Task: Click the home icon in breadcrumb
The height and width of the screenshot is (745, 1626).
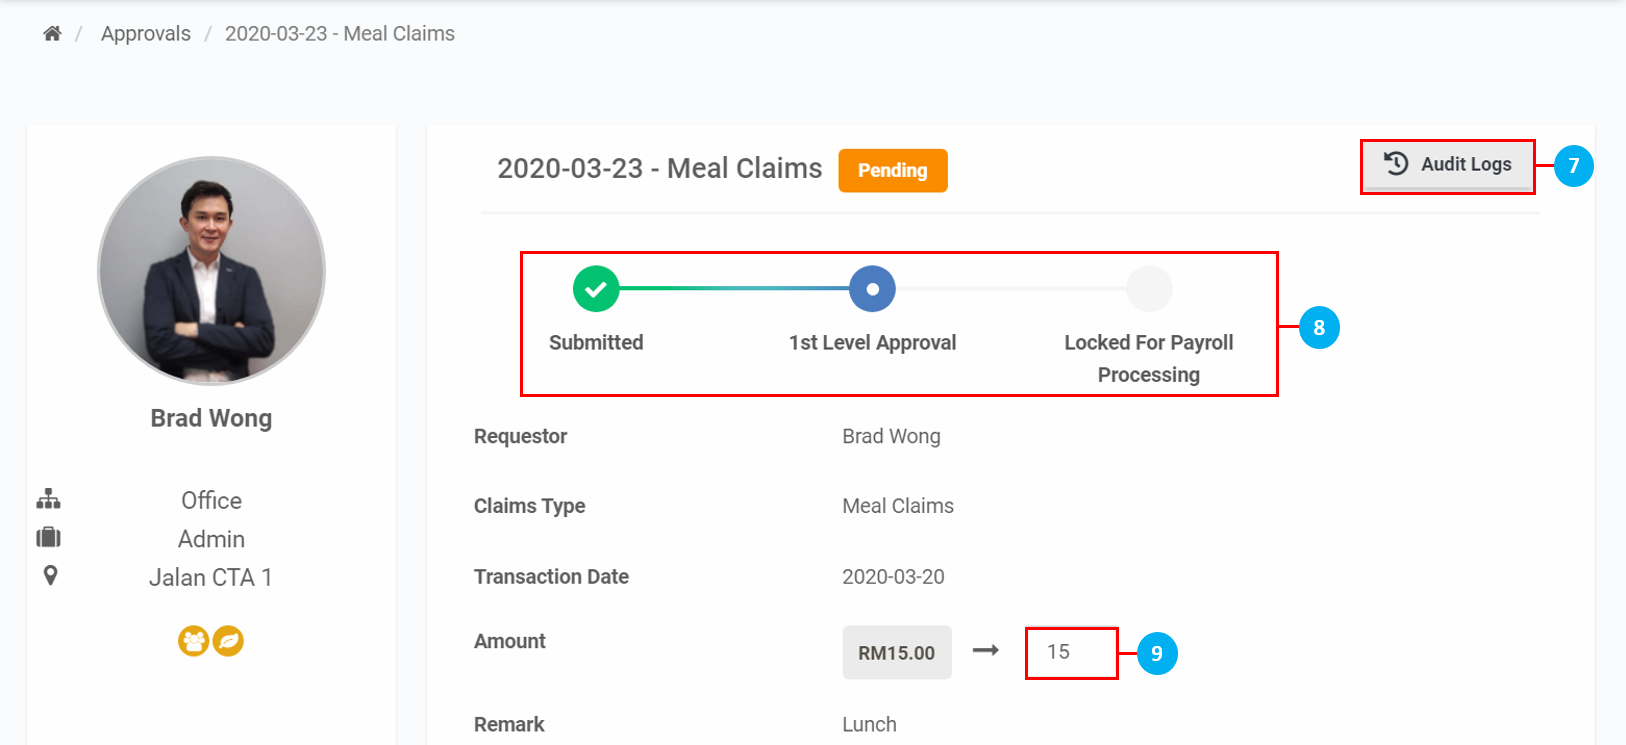Action: coord(52,34)
